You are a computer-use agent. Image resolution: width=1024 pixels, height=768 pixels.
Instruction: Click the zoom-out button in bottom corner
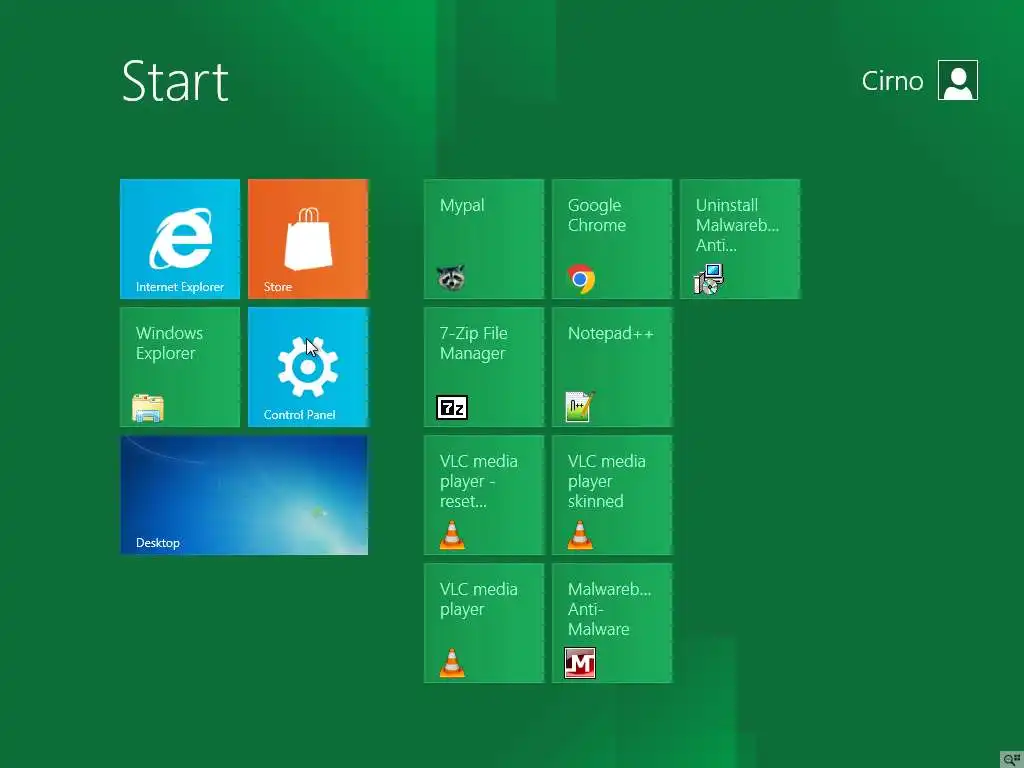pyautogui.click(x=1012, y=759)
